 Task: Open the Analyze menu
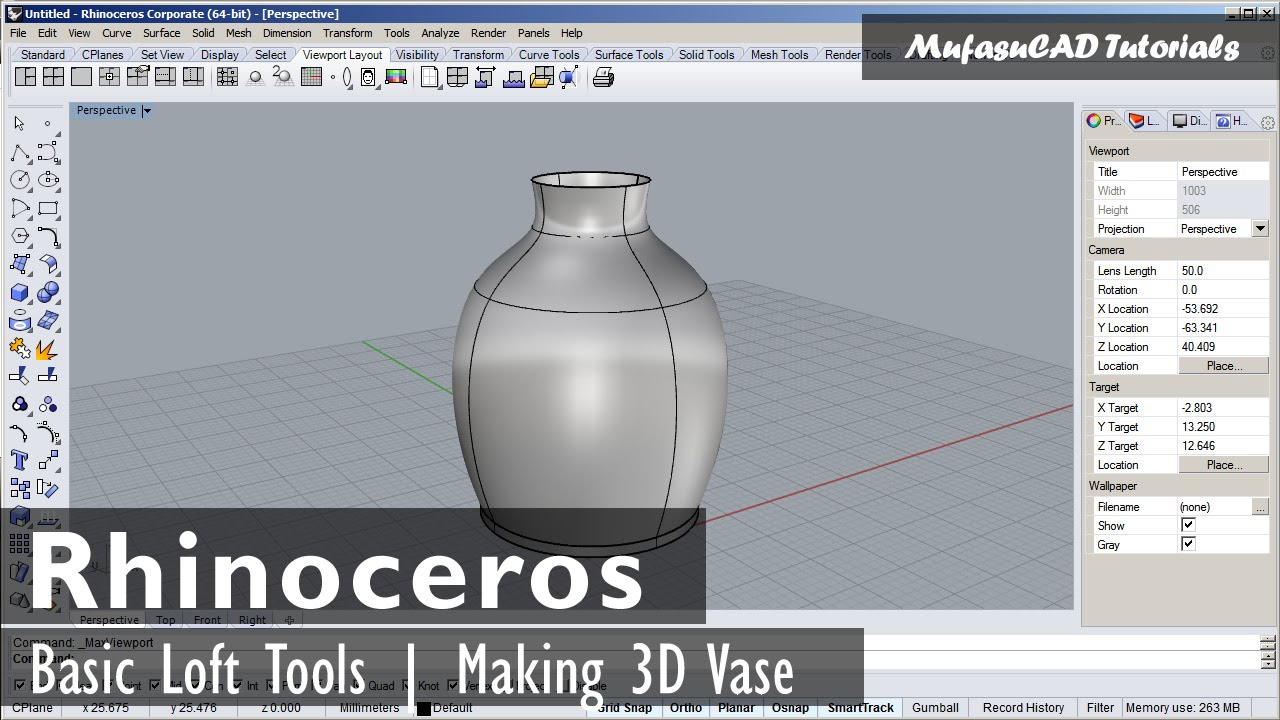pyautogui.click(x=440, y=33)
